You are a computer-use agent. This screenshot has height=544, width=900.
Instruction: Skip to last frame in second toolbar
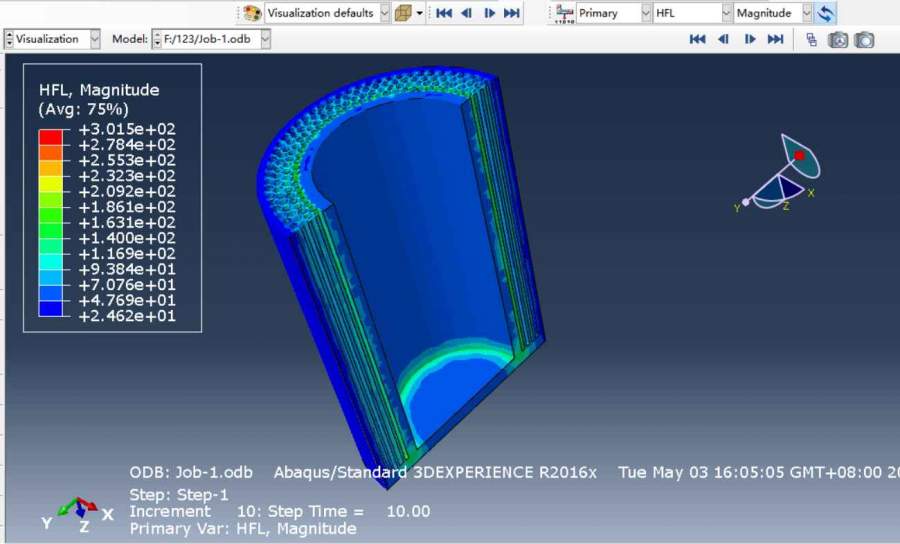(x=775, y=39)
